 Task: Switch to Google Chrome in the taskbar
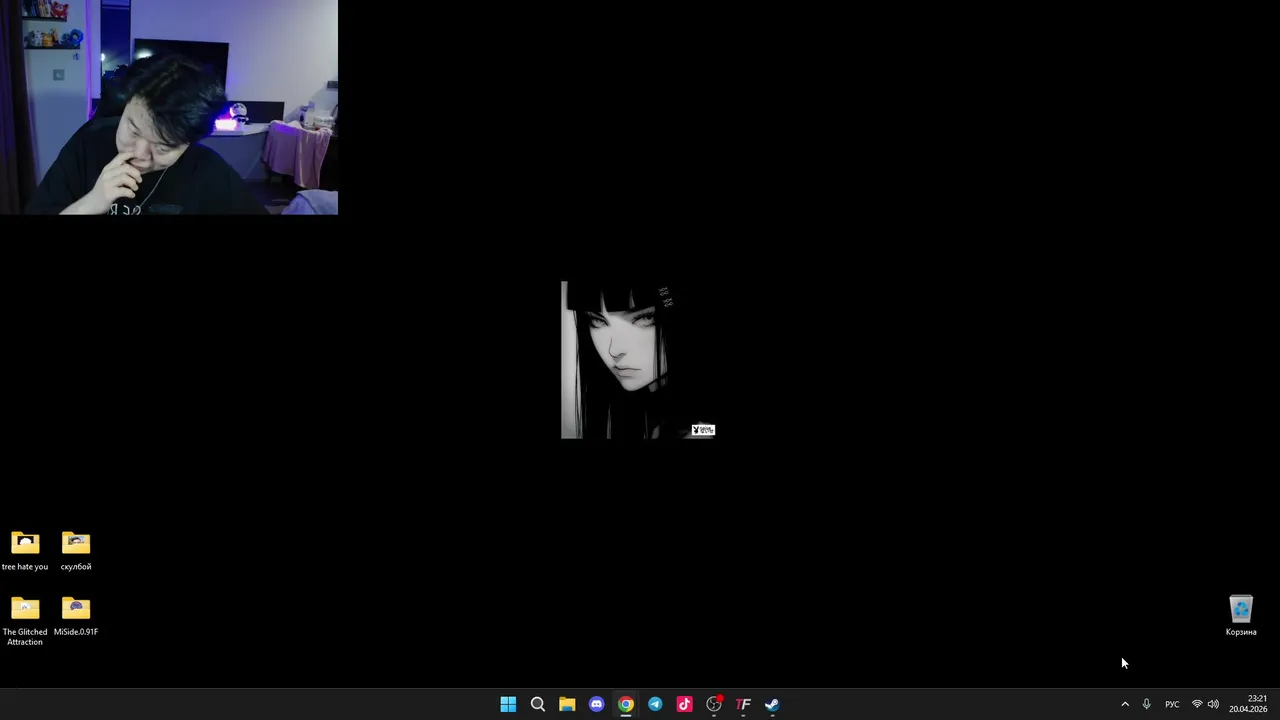626,704
